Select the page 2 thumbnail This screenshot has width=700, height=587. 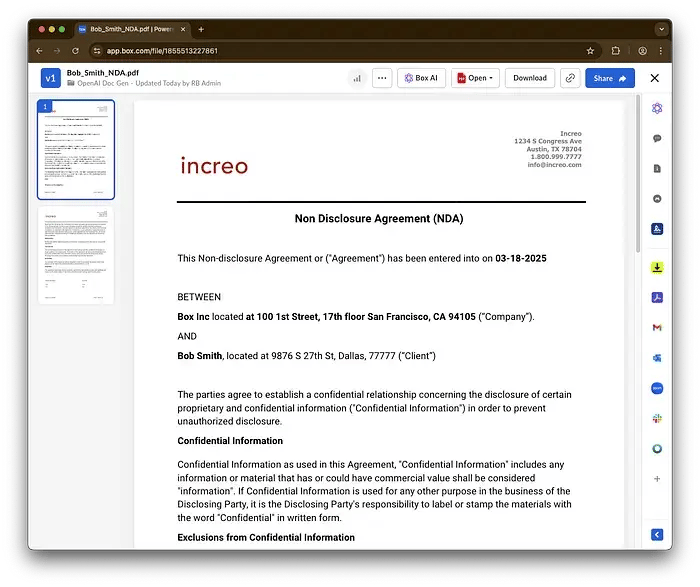coord(76,255)
